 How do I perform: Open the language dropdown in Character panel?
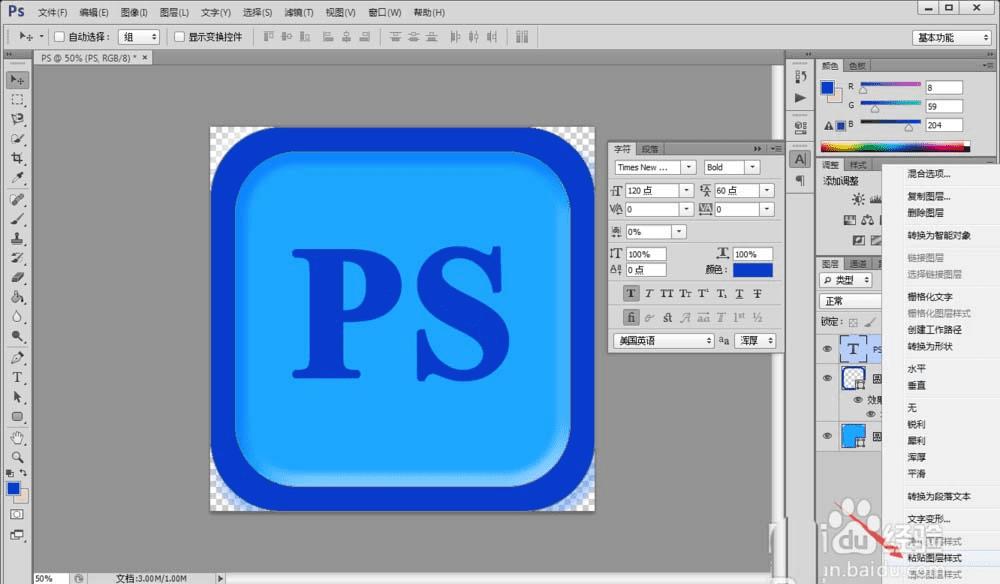click(x=663, y=340)
